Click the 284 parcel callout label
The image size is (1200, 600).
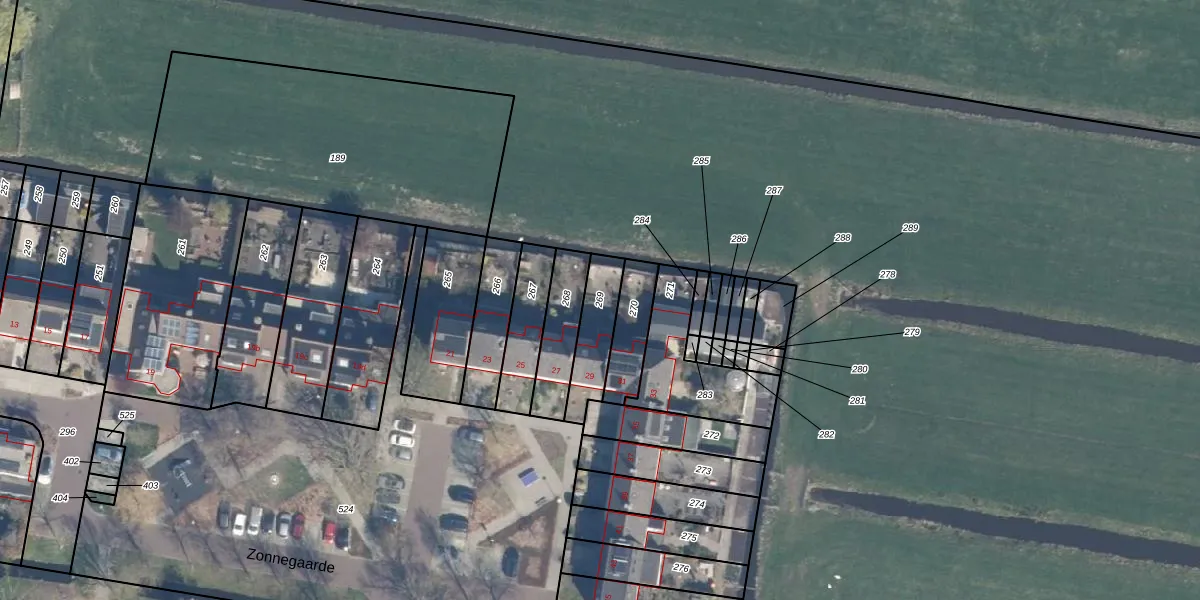click(642, 220)
